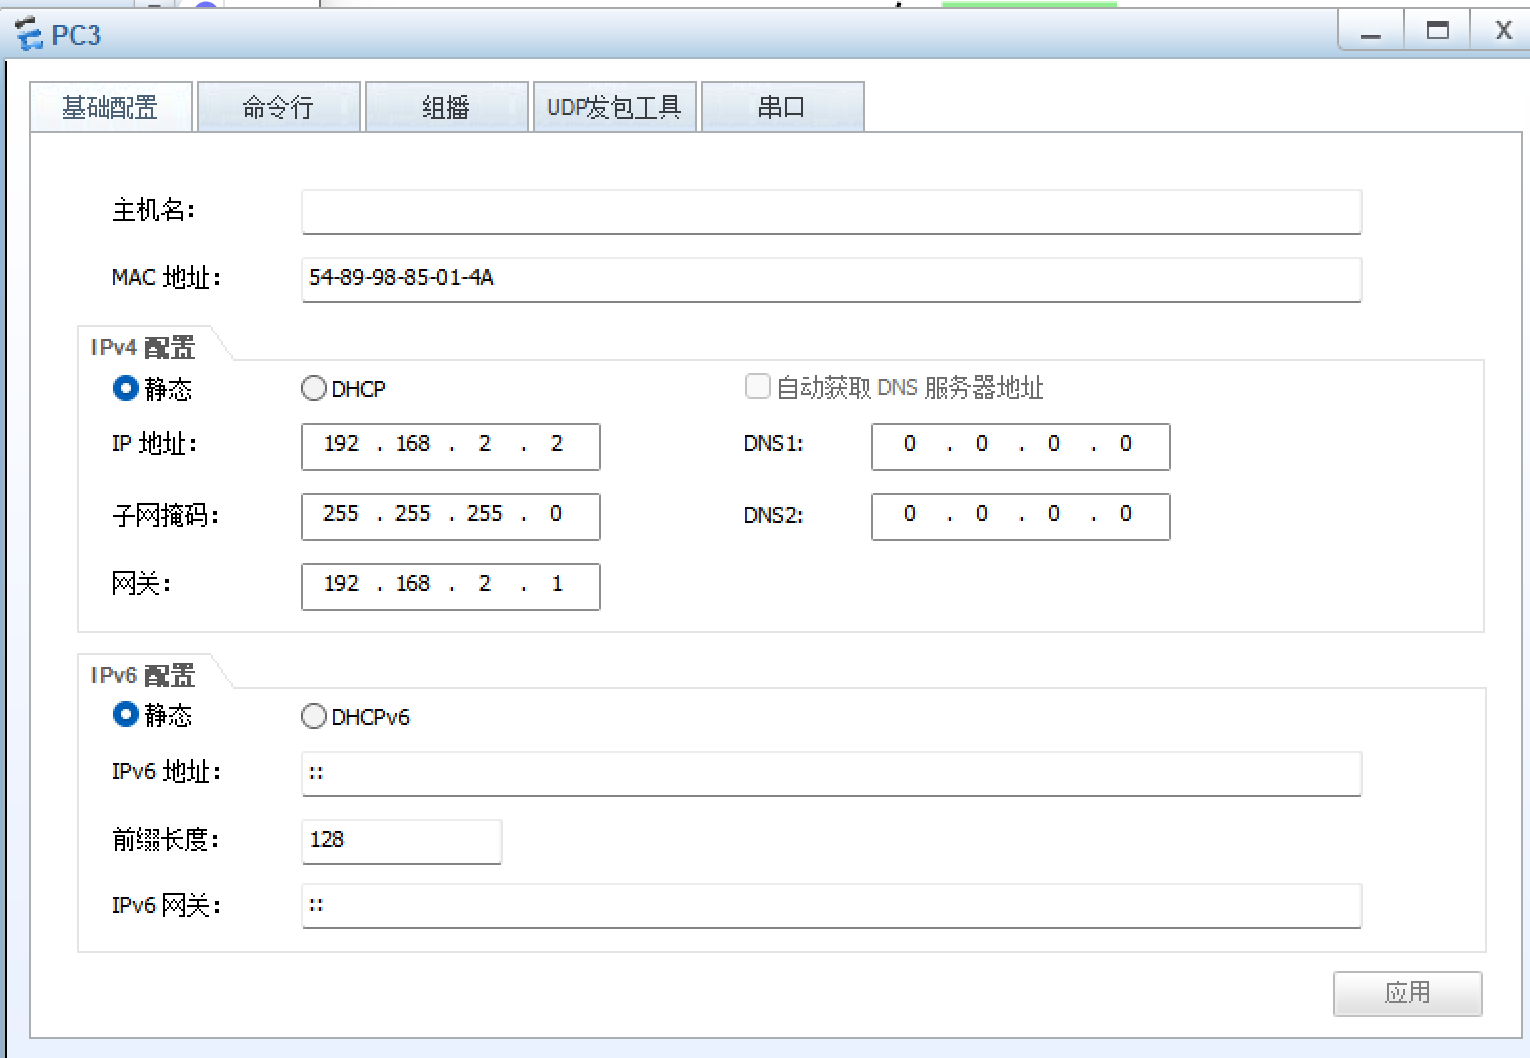
Task: Click the DNS1 address field
Action: point(1021,446)
